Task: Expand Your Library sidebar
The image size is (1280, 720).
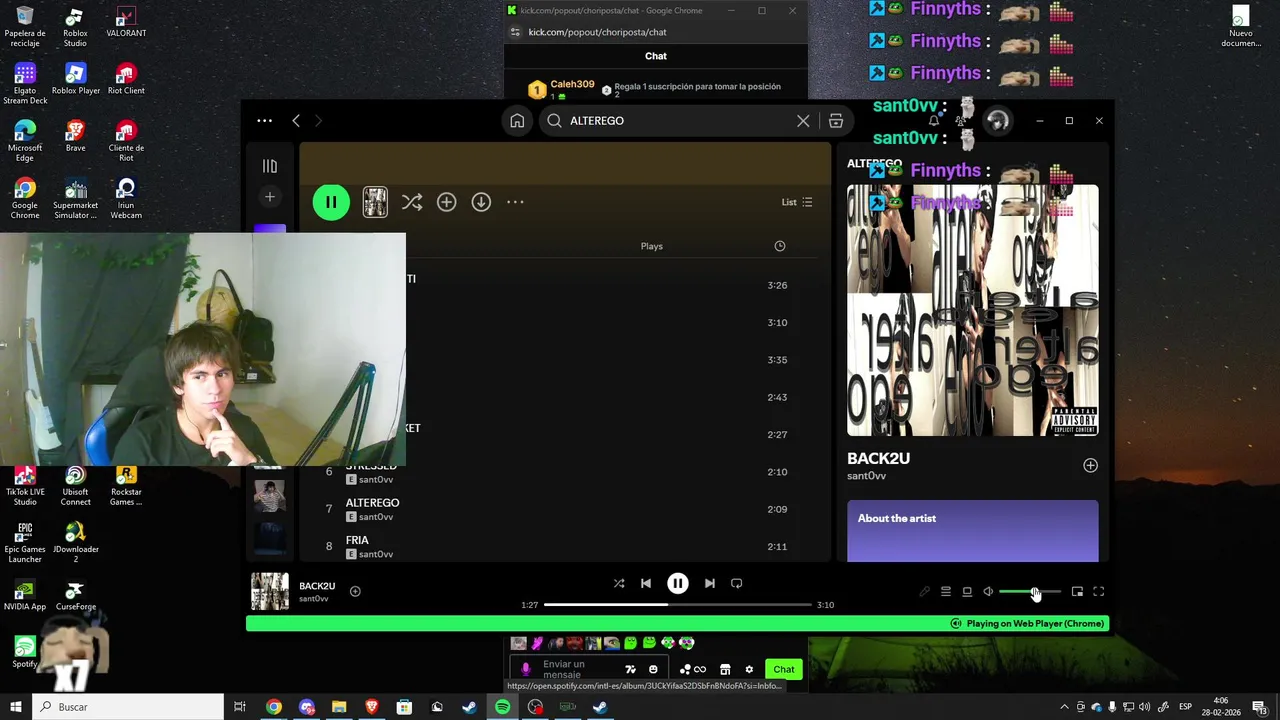Action: 269,166
